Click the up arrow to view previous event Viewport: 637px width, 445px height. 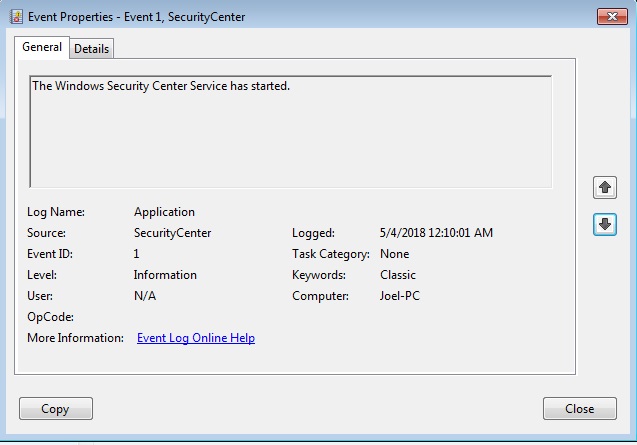(x=604, y=187)
